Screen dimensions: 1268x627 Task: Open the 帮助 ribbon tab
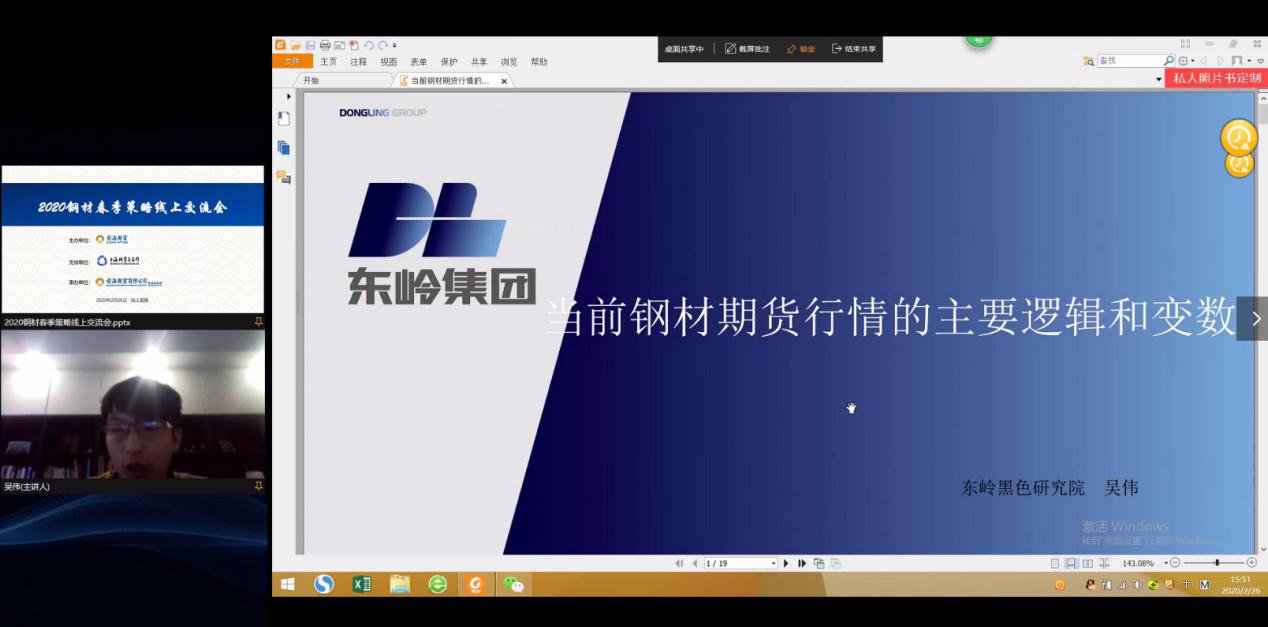click(x=539, y=62)
